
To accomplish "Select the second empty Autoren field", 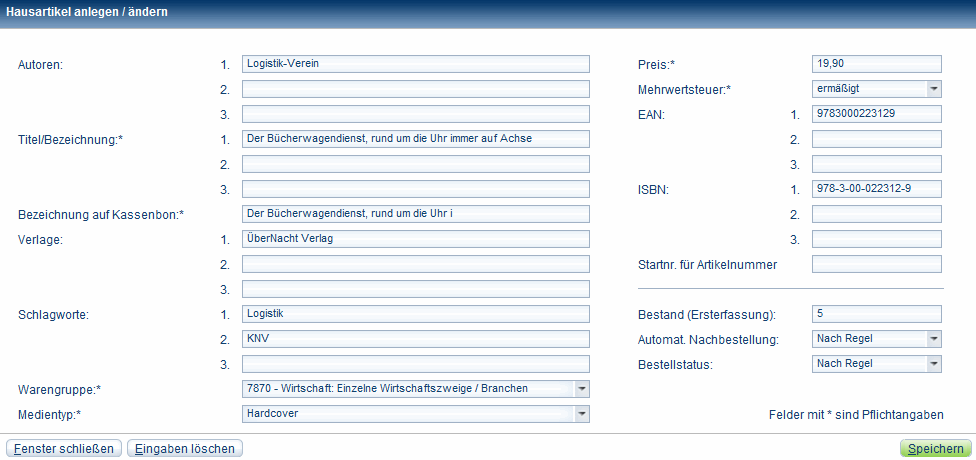I will point(416,89).
